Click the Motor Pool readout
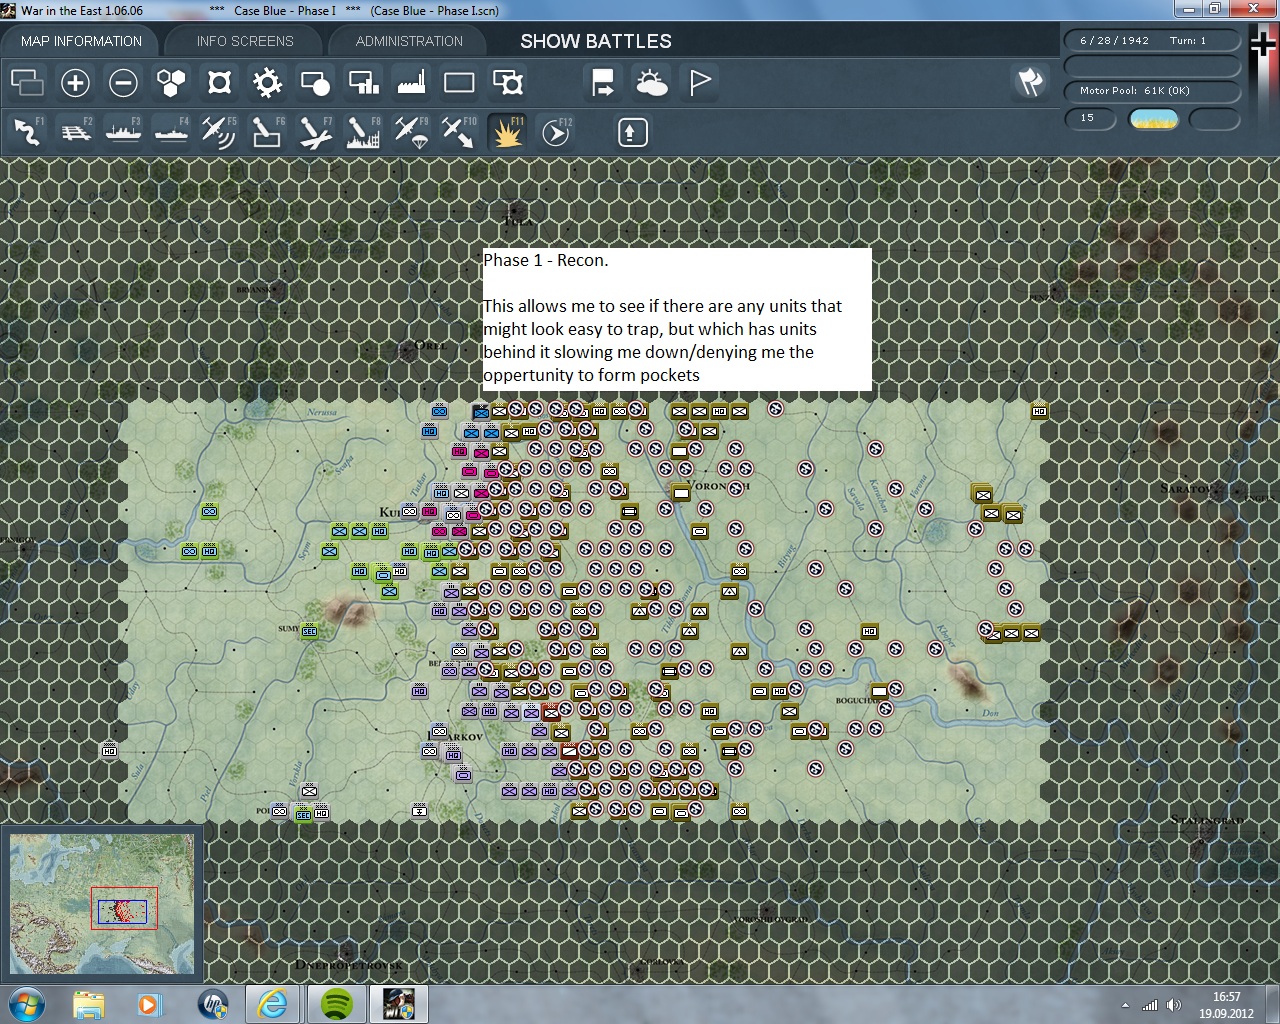1280x1024 pixels. pyautogui.click(x=1151, y=91)
